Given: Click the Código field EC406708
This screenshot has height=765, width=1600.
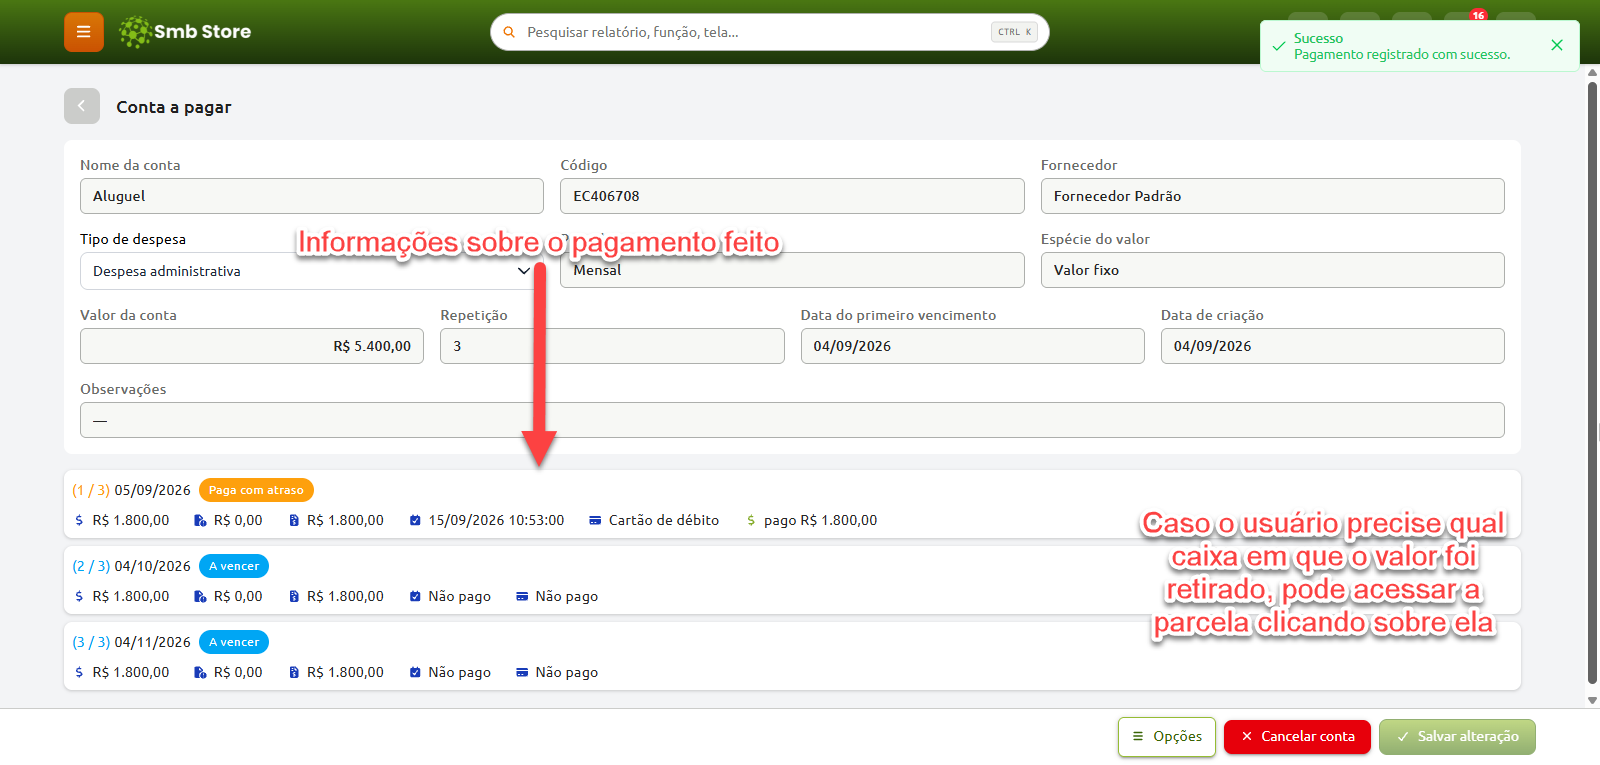Looking at the screenshot, I should pyautogui.click(x=792, y=196).
